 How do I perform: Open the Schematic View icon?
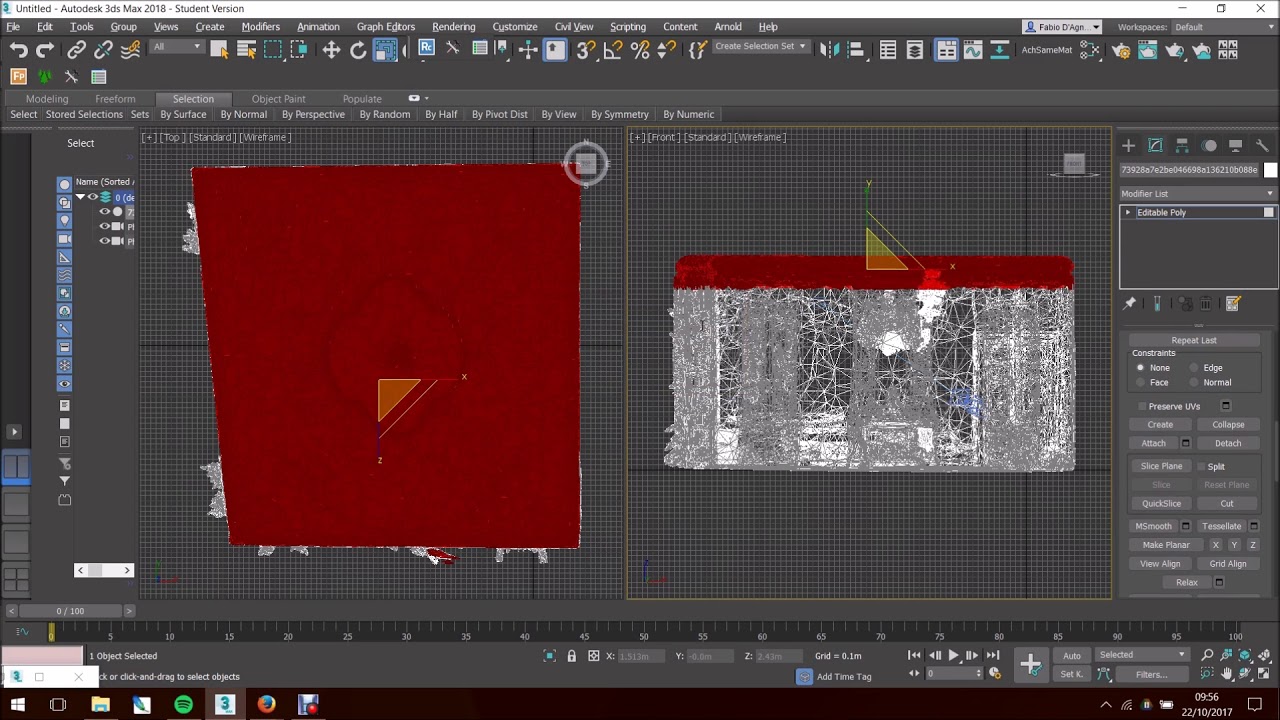coord(1000,50)
